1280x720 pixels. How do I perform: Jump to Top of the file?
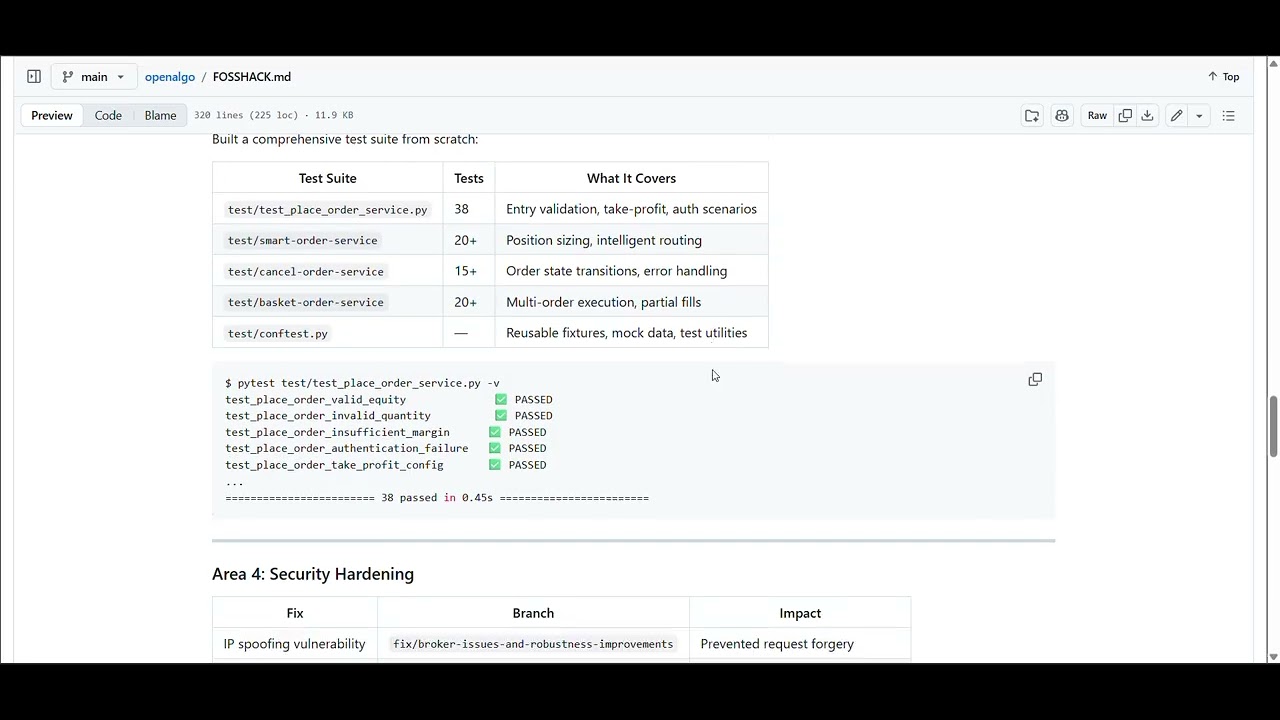(1224, 77)
